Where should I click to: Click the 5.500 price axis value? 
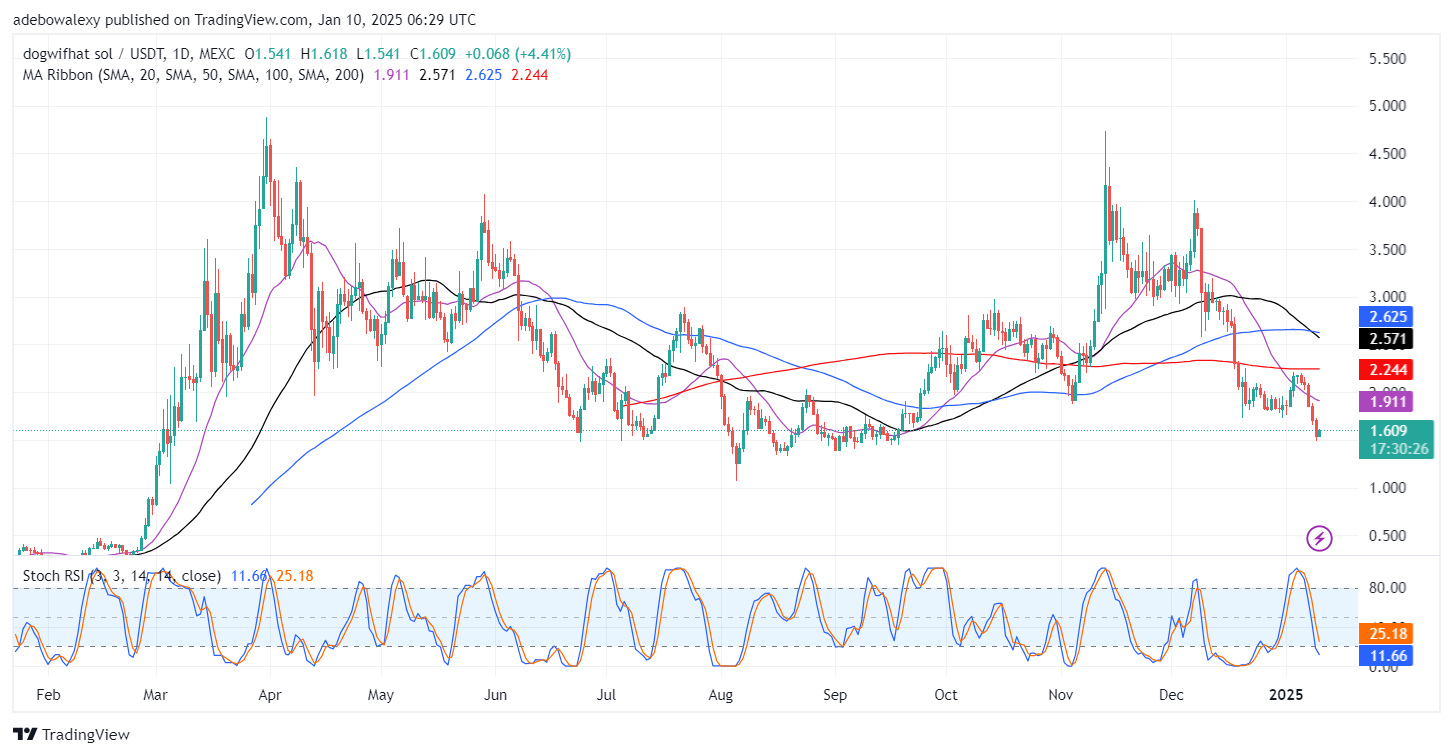[1389, 59]
